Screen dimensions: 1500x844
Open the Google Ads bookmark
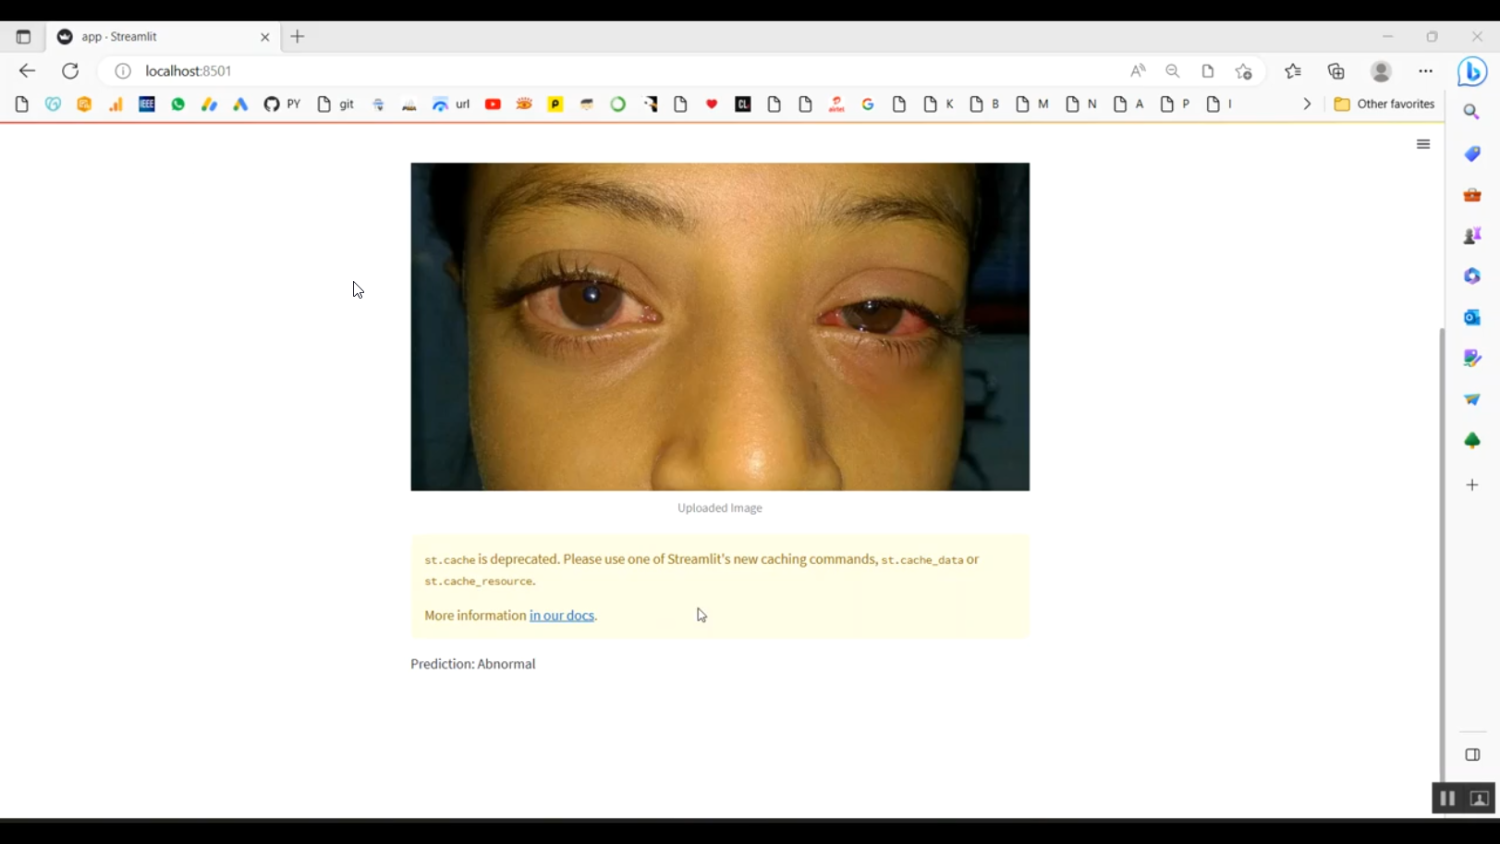pyautogui.click(x=240, y=104)
